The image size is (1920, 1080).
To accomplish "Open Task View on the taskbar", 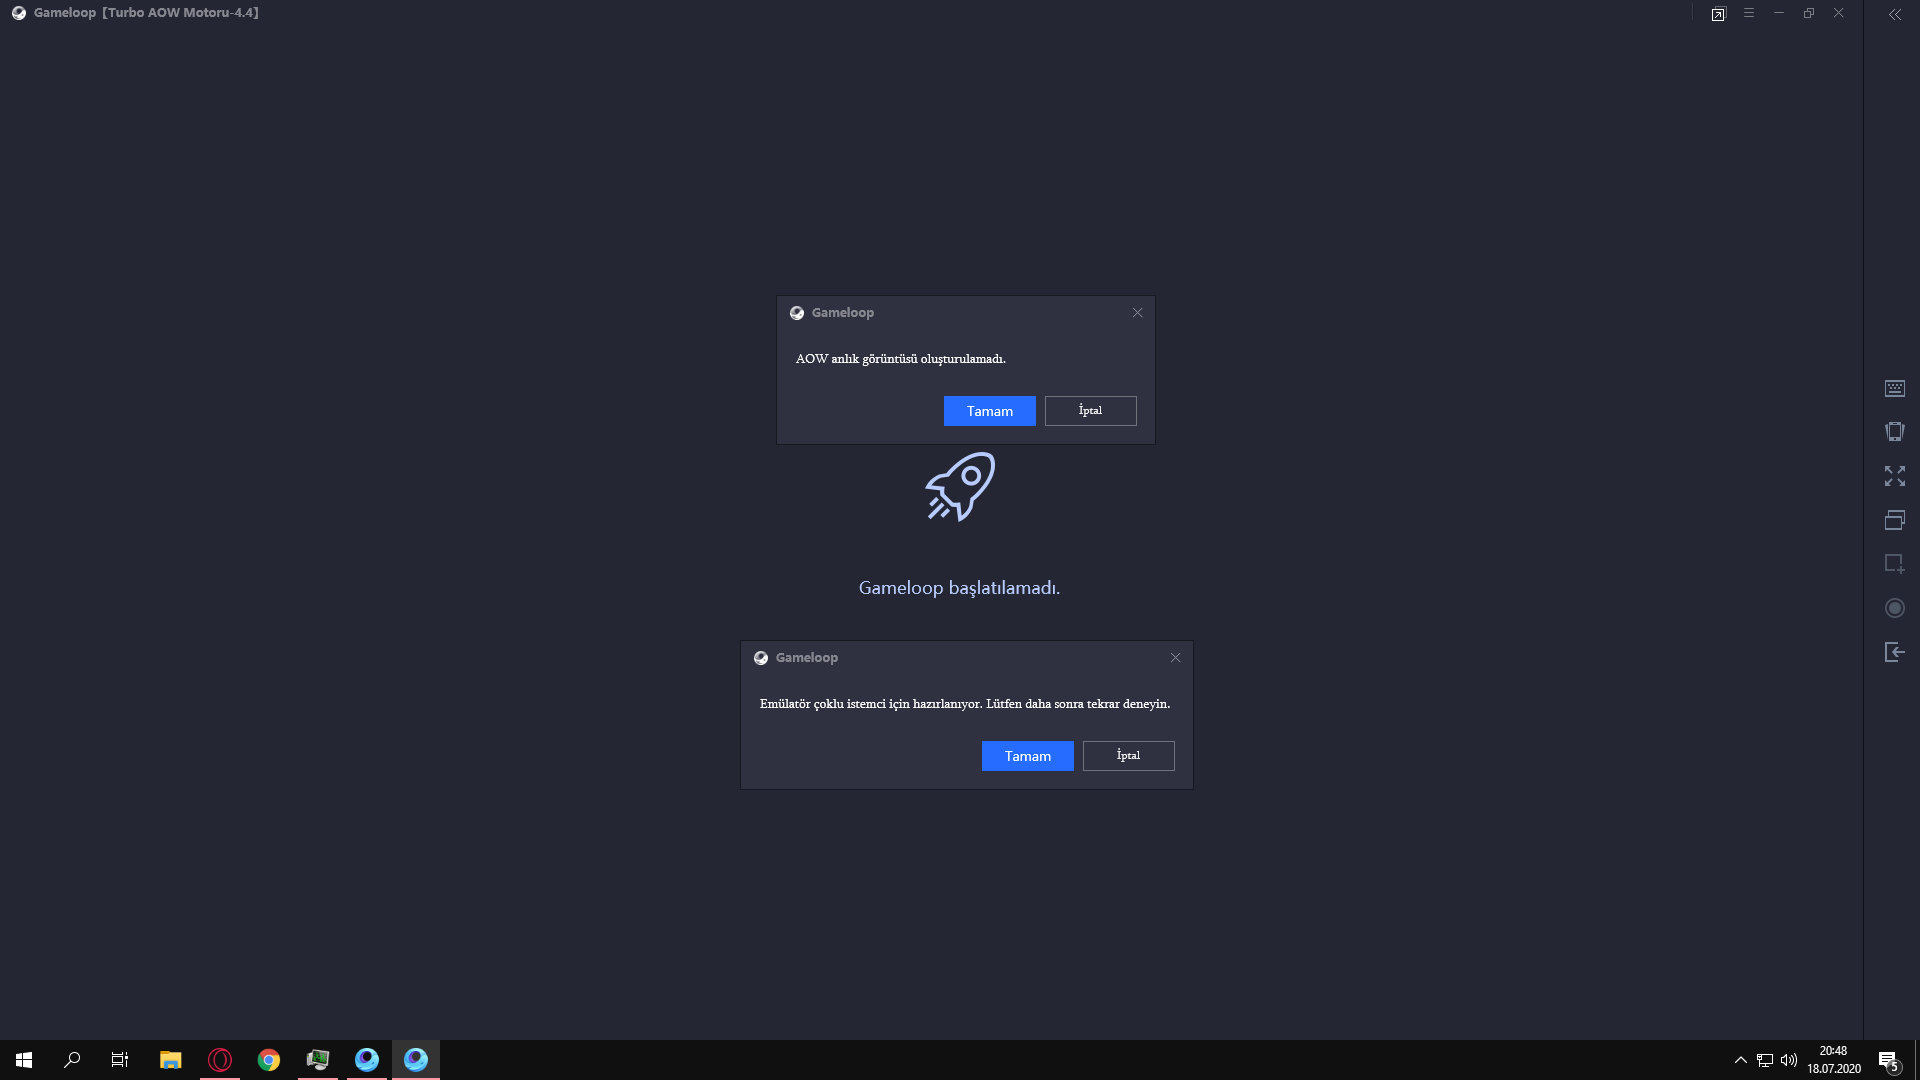I will pyautogui.click(x=120, y=1060).
